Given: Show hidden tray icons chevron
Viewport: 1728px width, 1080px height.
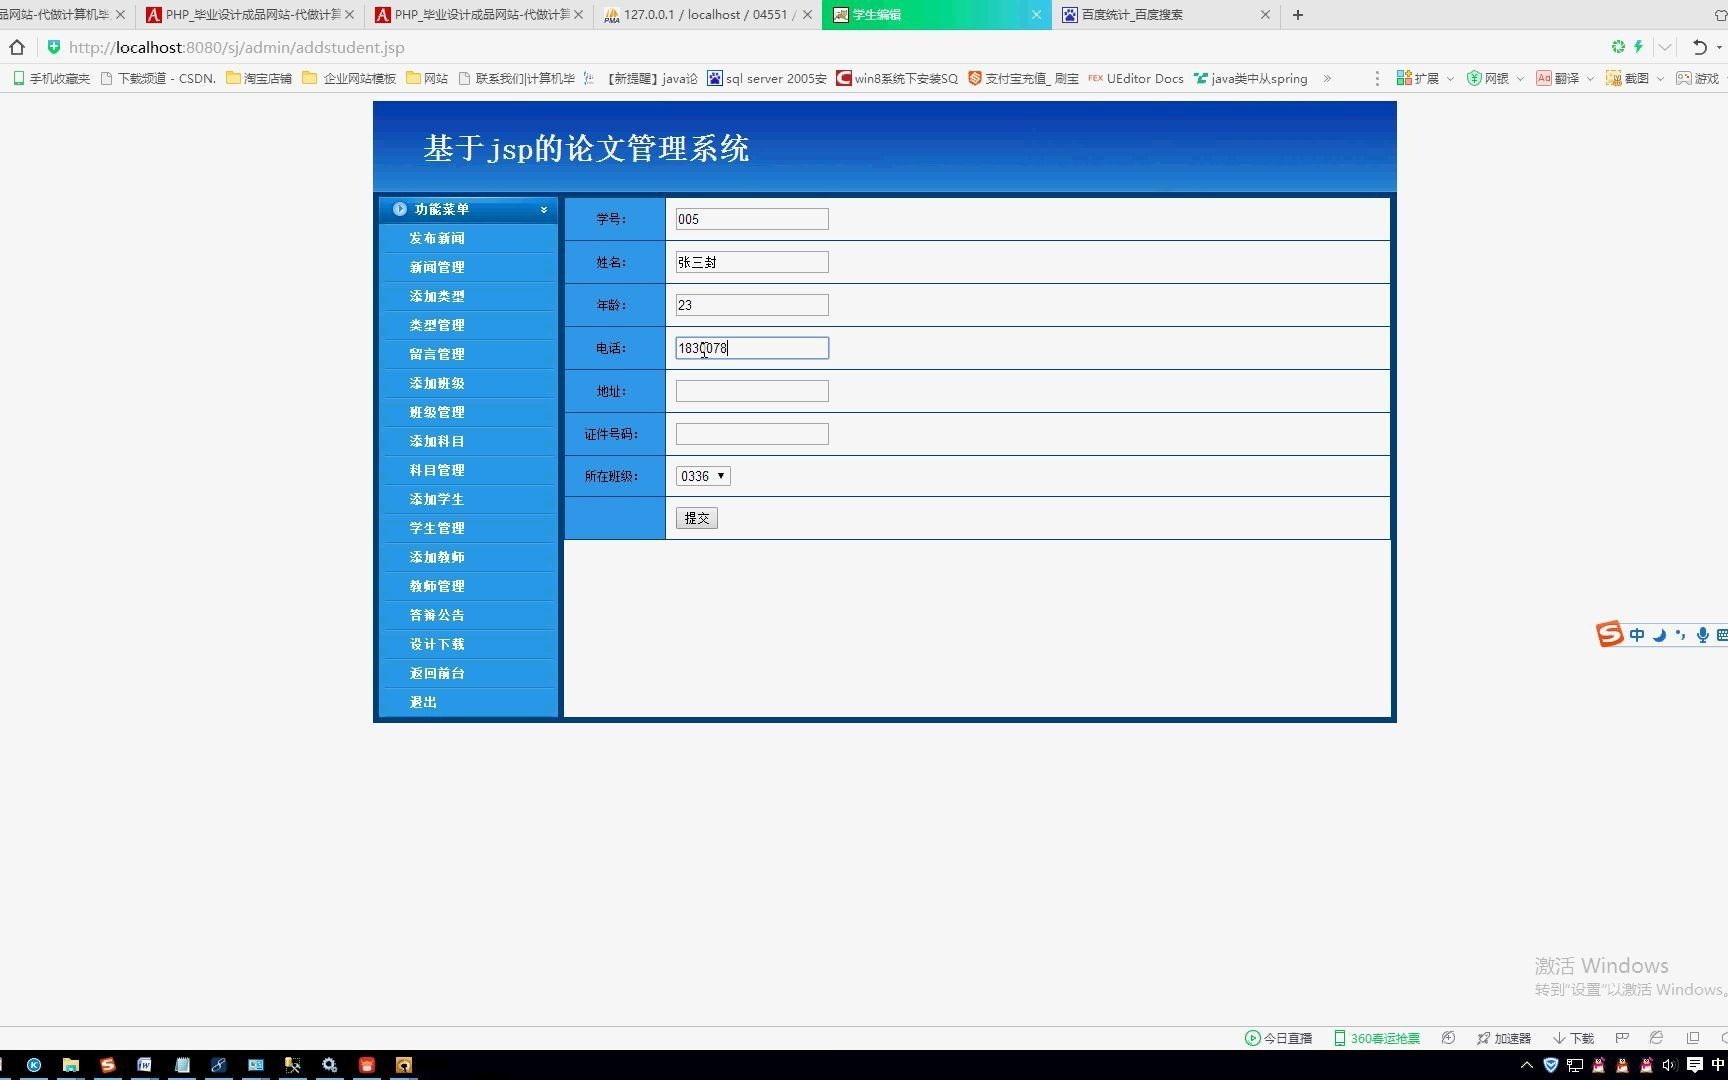Looking at the screenshot, I should tap(1527, 1065).
